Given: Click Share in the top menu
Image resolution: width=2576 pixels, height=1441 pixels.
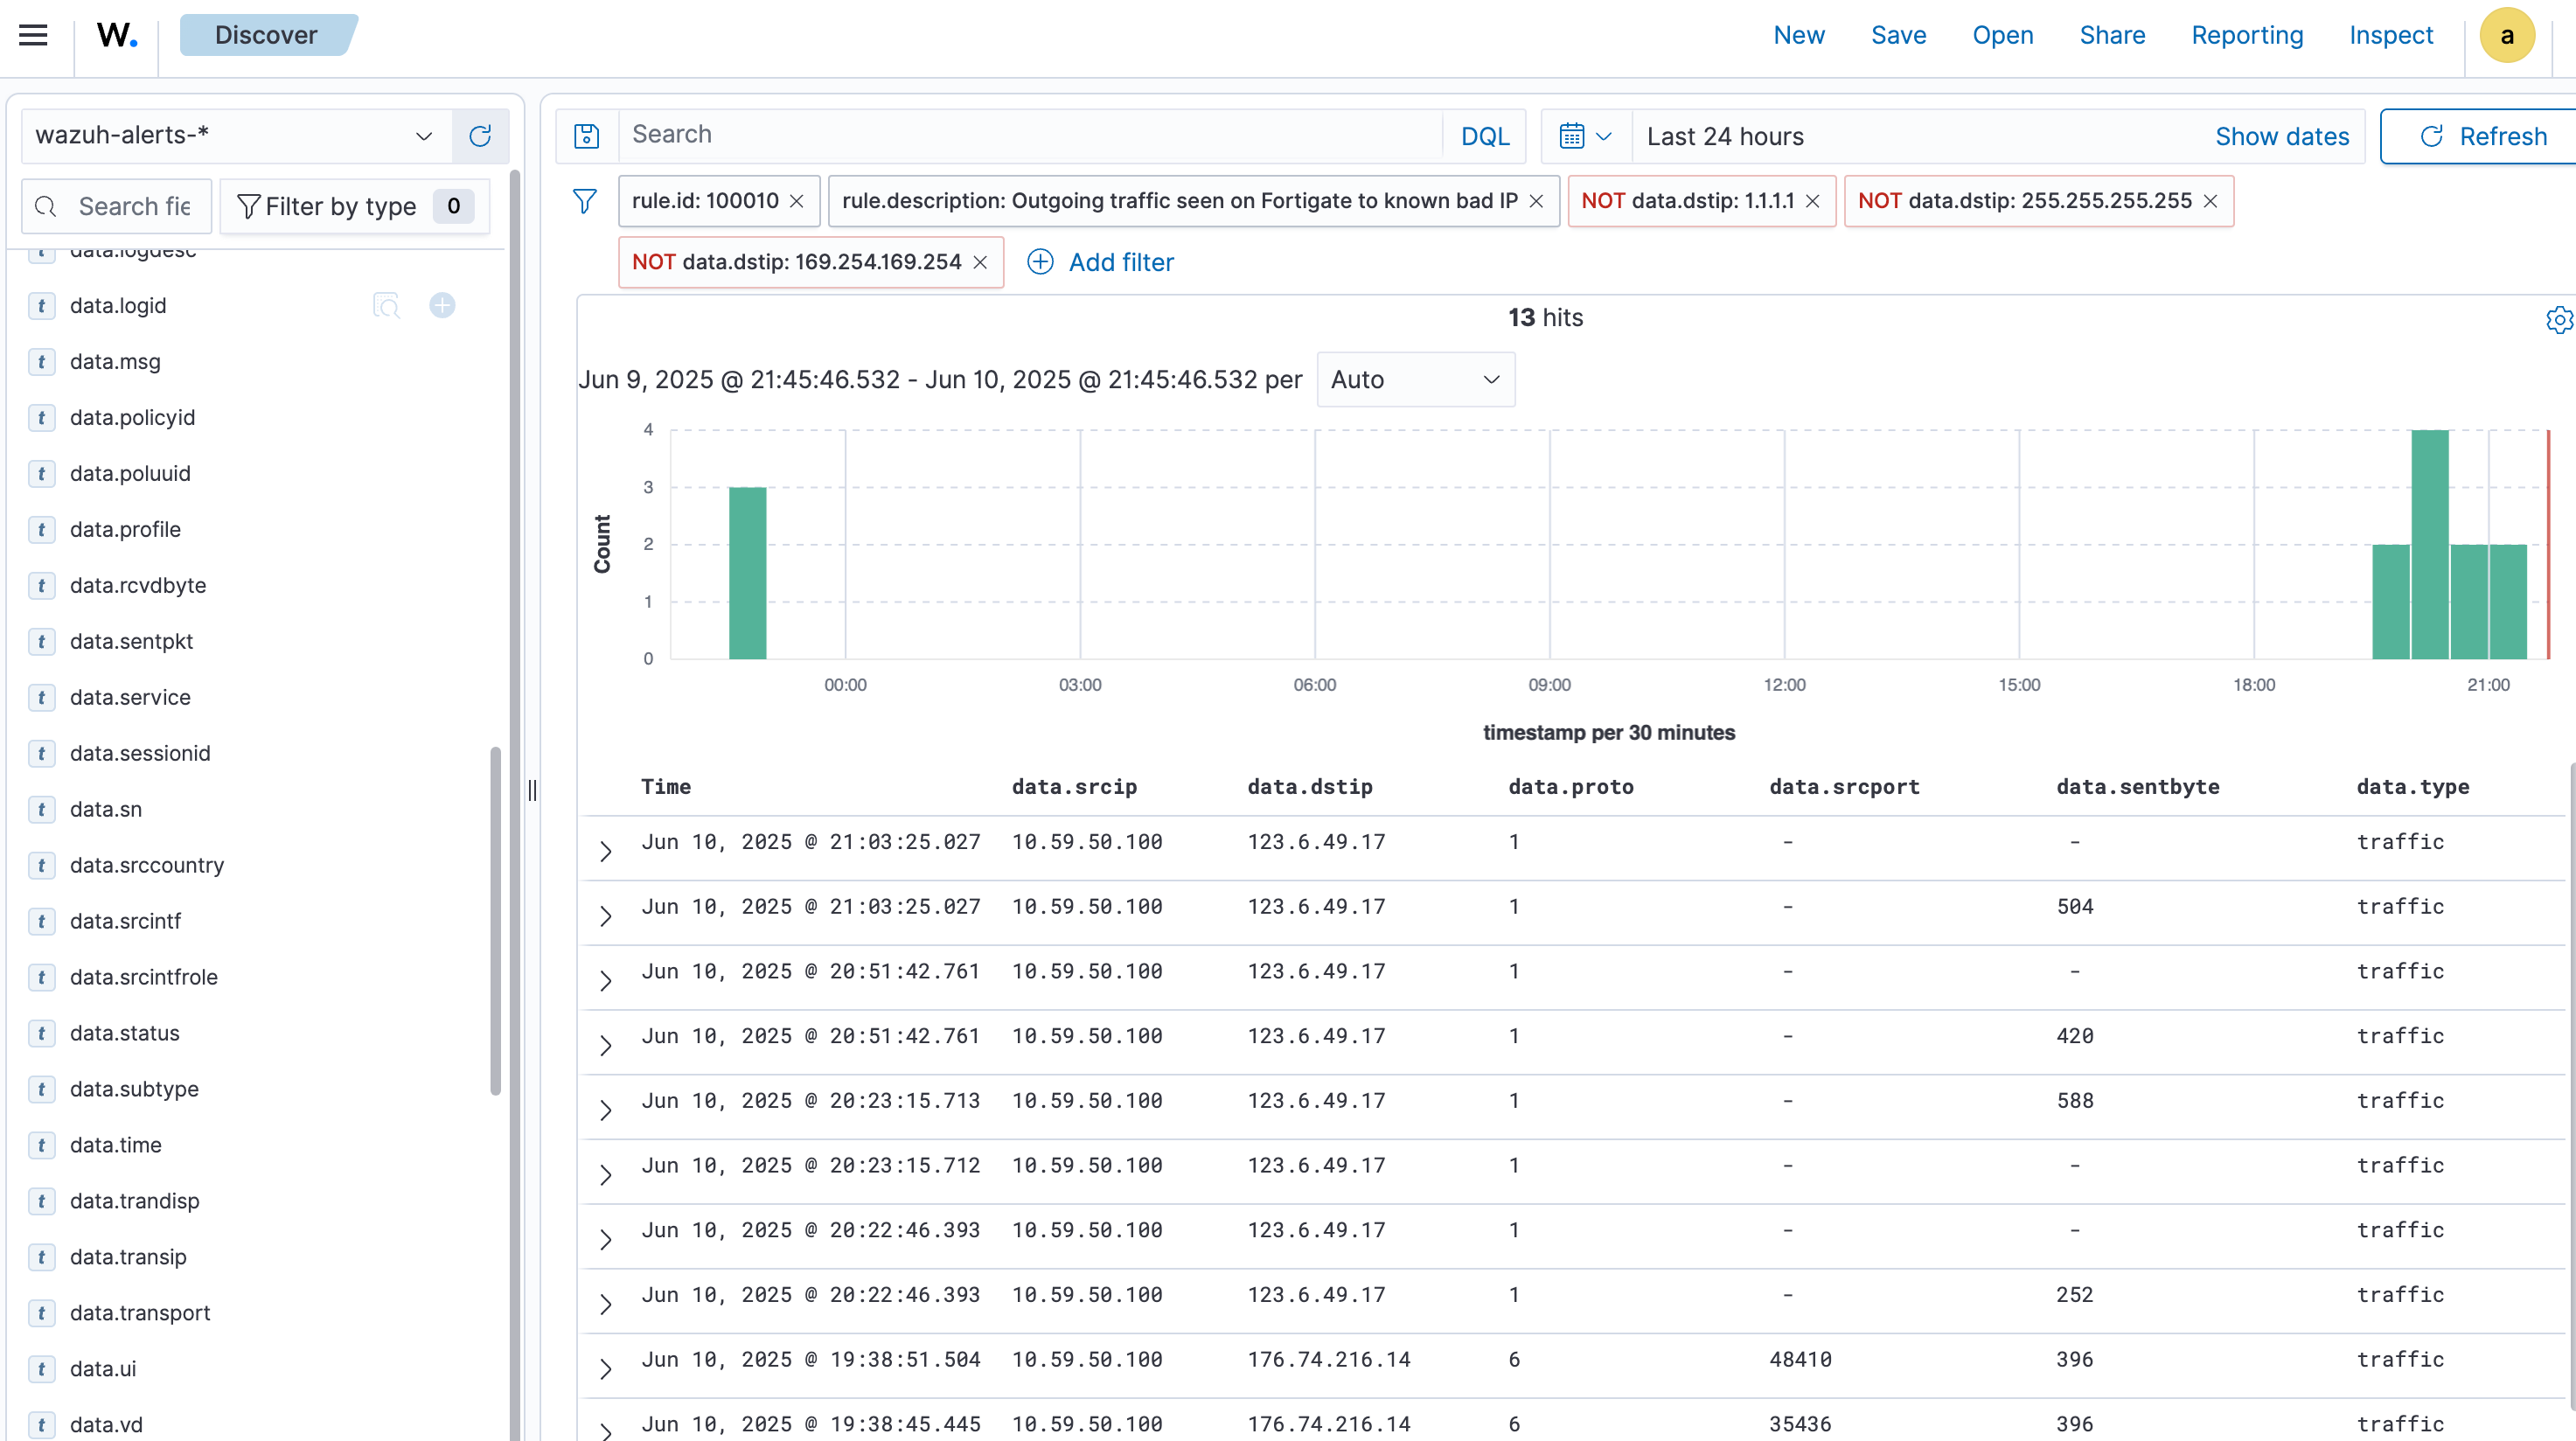Looking at the screenshot, I should (x=2112, y=36).
